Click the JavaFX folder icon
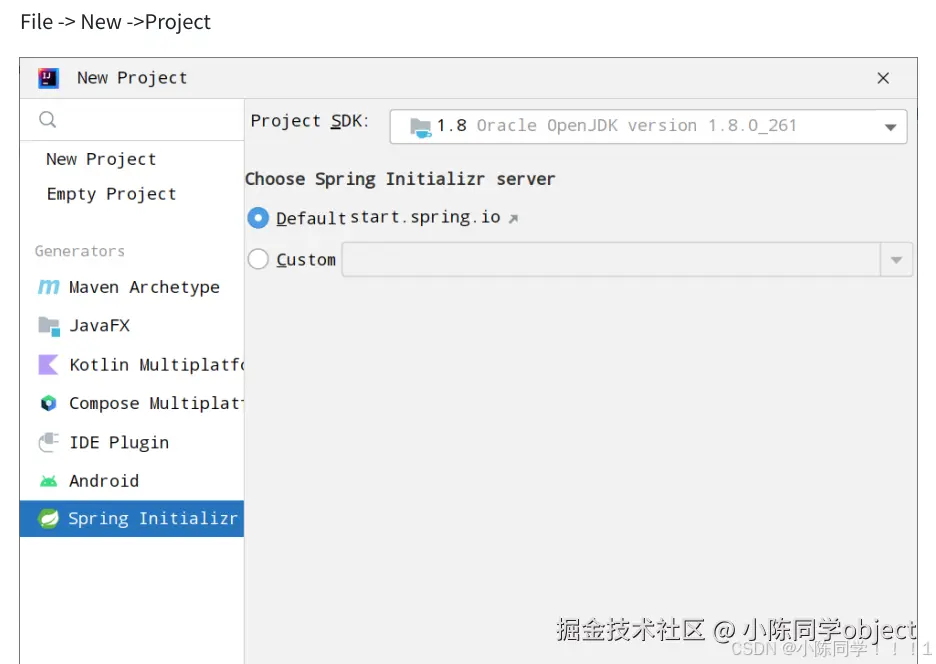Viewport: 936px width, 664px height. pyautogui.click(x=48, y=325)
